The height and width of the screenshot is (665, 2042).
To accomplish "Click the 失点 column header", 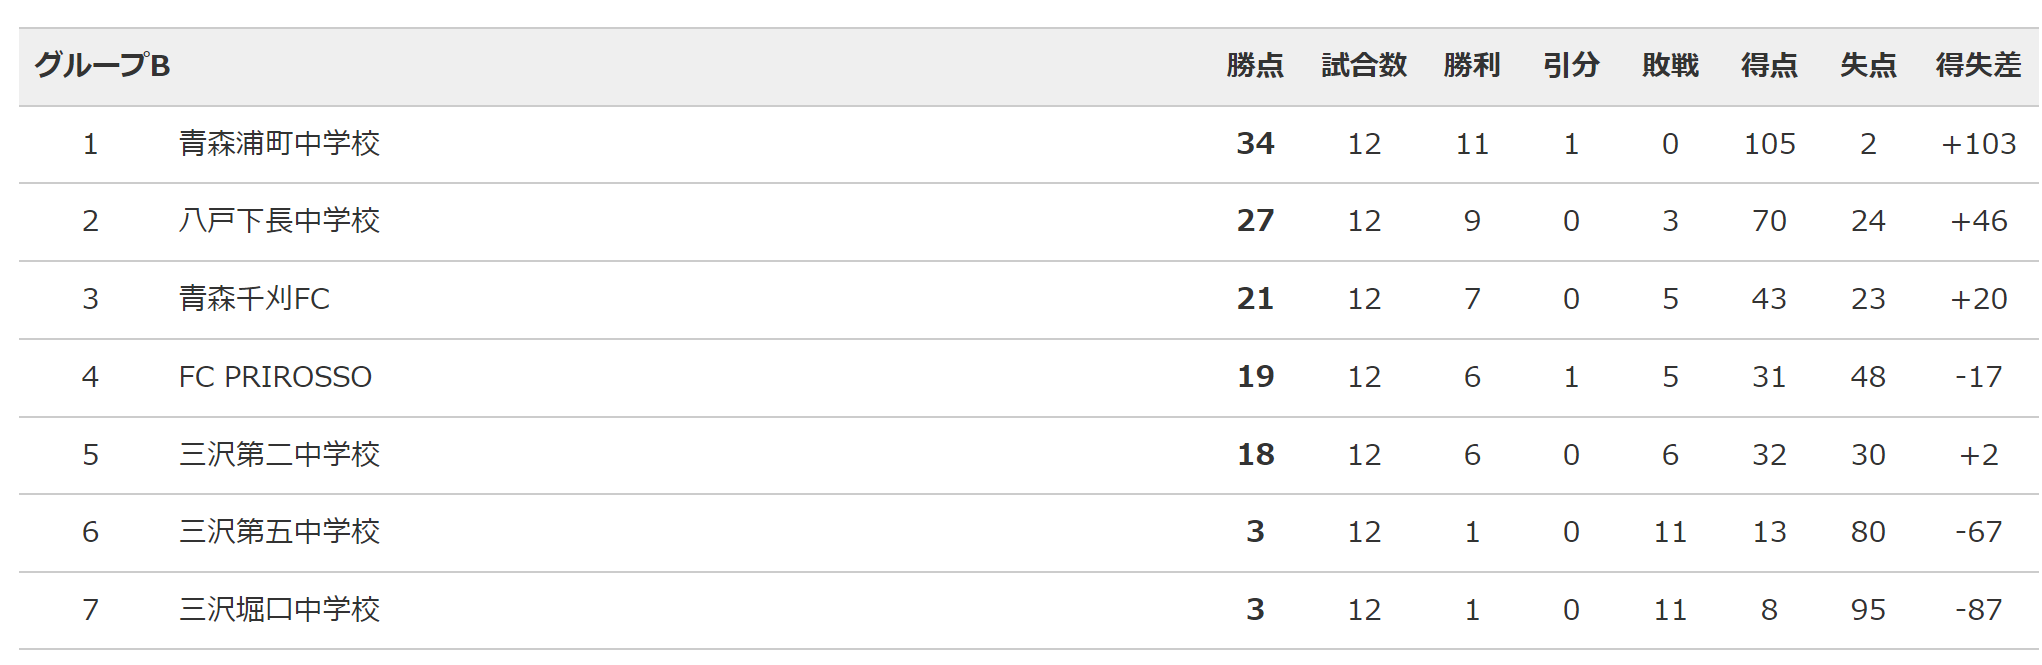I will pos(1868,66).
